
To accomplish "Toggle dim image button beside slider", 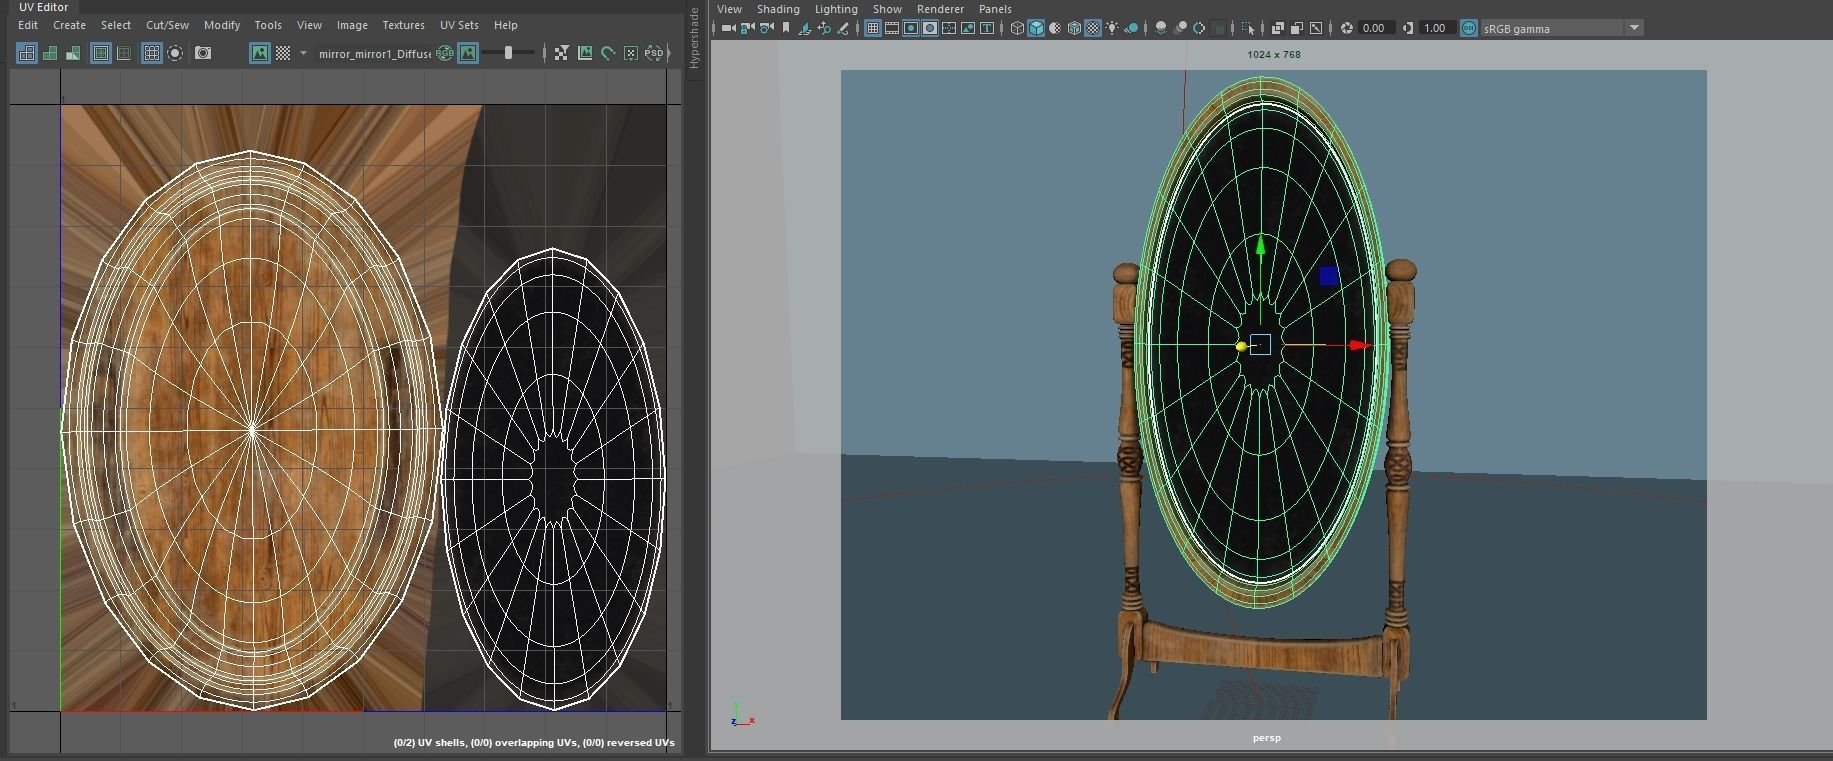I will click(467, 53).
